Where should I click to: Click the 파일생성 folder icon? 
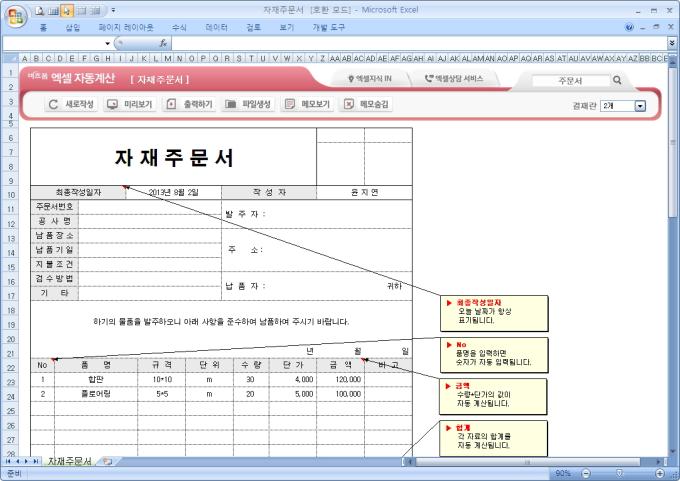point(230,104)
